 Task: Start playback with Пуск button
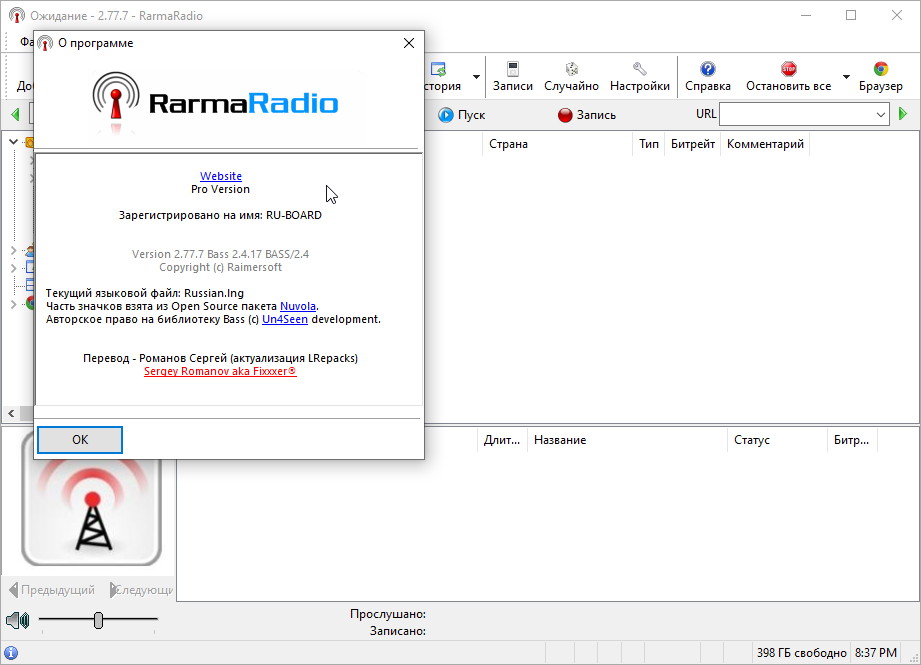[x=462, y=115]
